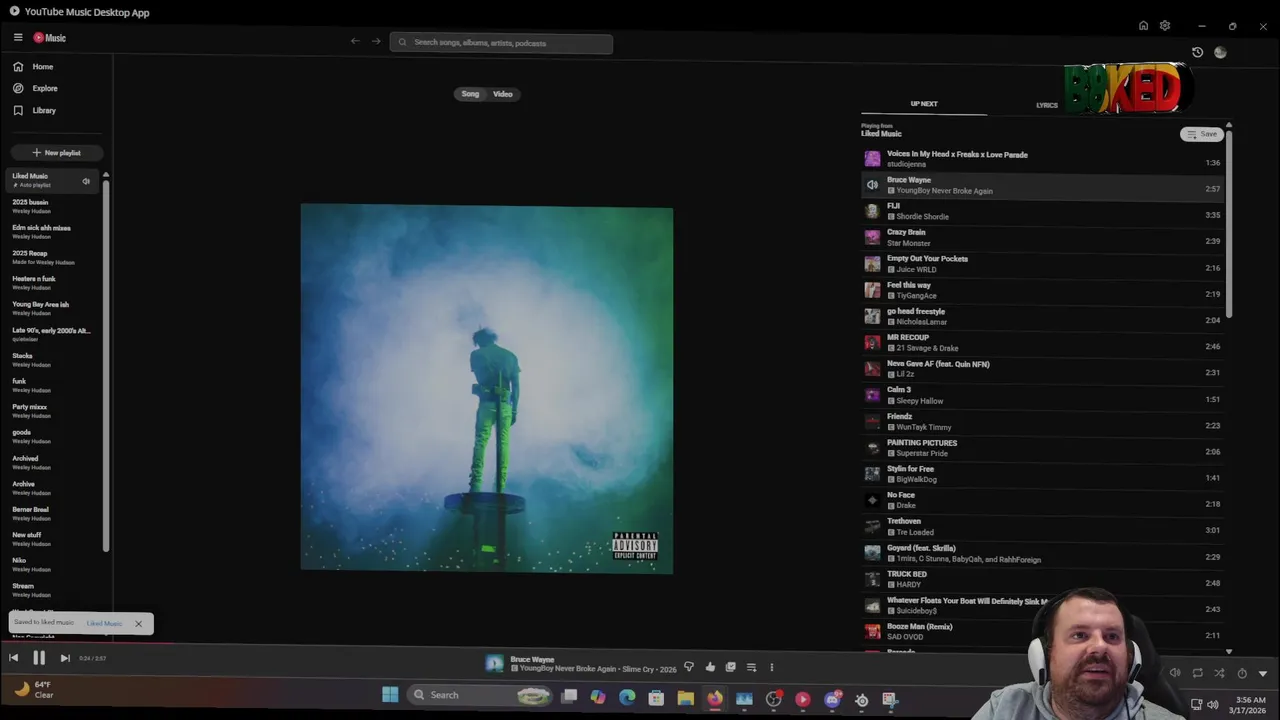Click the search songs input field
1280x720 pixels.
pyautogui.click(x=501, y=43)
